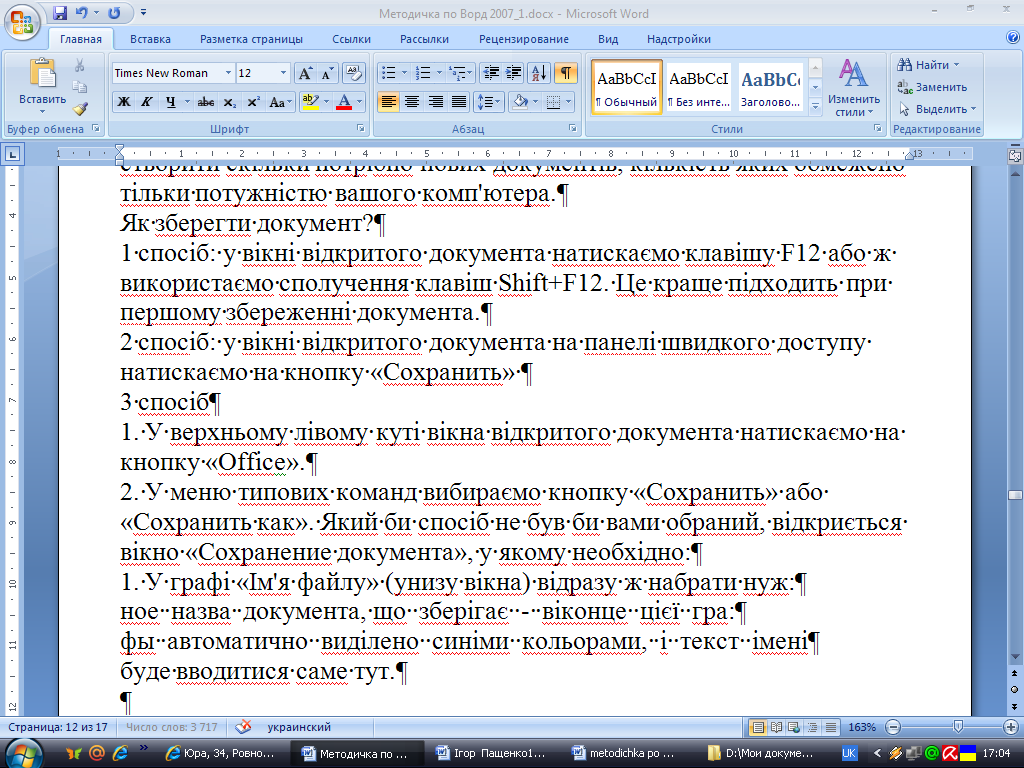This screenshot has width=1024, height=768.
Task: Open Изменить стили menu
Action: coord(854,88)
